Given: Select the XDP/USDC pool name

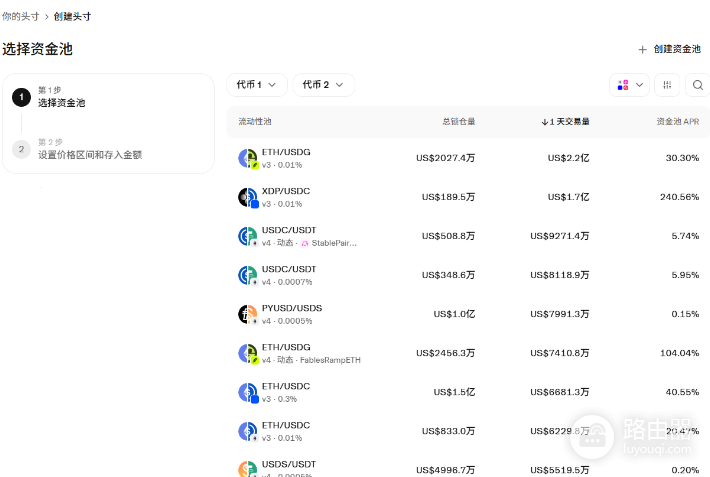Looking at the screenshot, I should point(286,191).
